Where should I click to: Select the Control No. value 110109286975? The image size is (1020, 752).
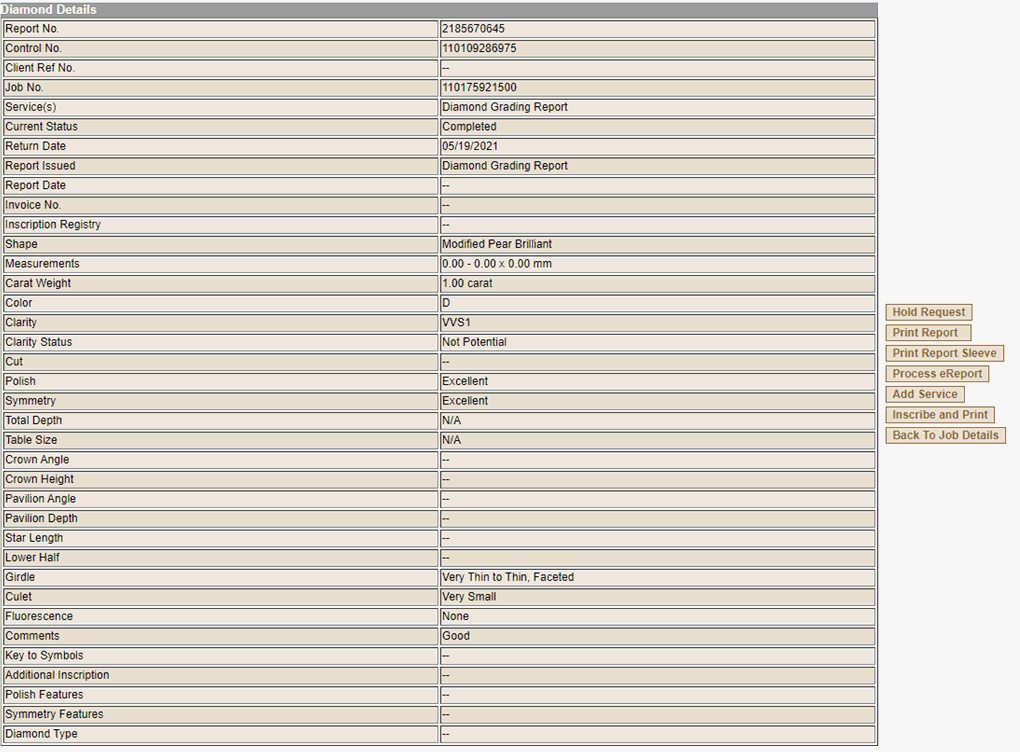tap(479, 48)
